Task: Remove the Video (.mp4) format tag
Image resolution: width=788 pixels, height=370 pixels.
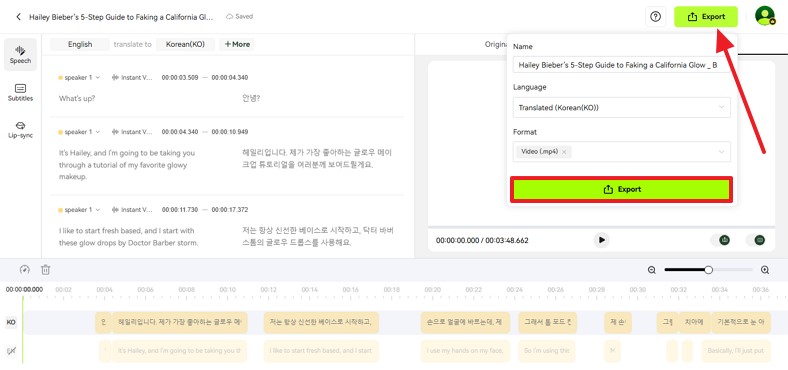Action: (564, 151)
